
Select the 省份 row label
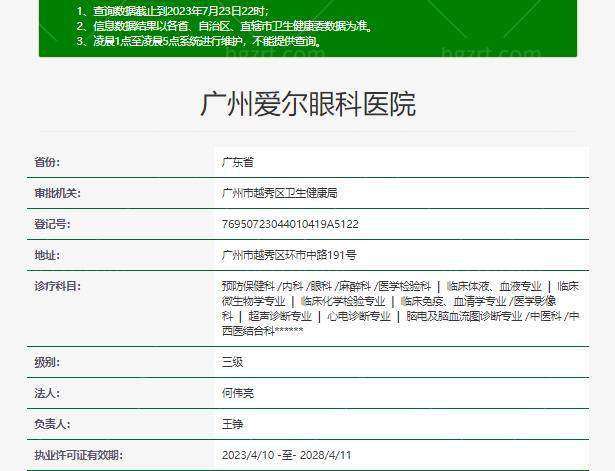pyautogui.click(x=47, y=161)
